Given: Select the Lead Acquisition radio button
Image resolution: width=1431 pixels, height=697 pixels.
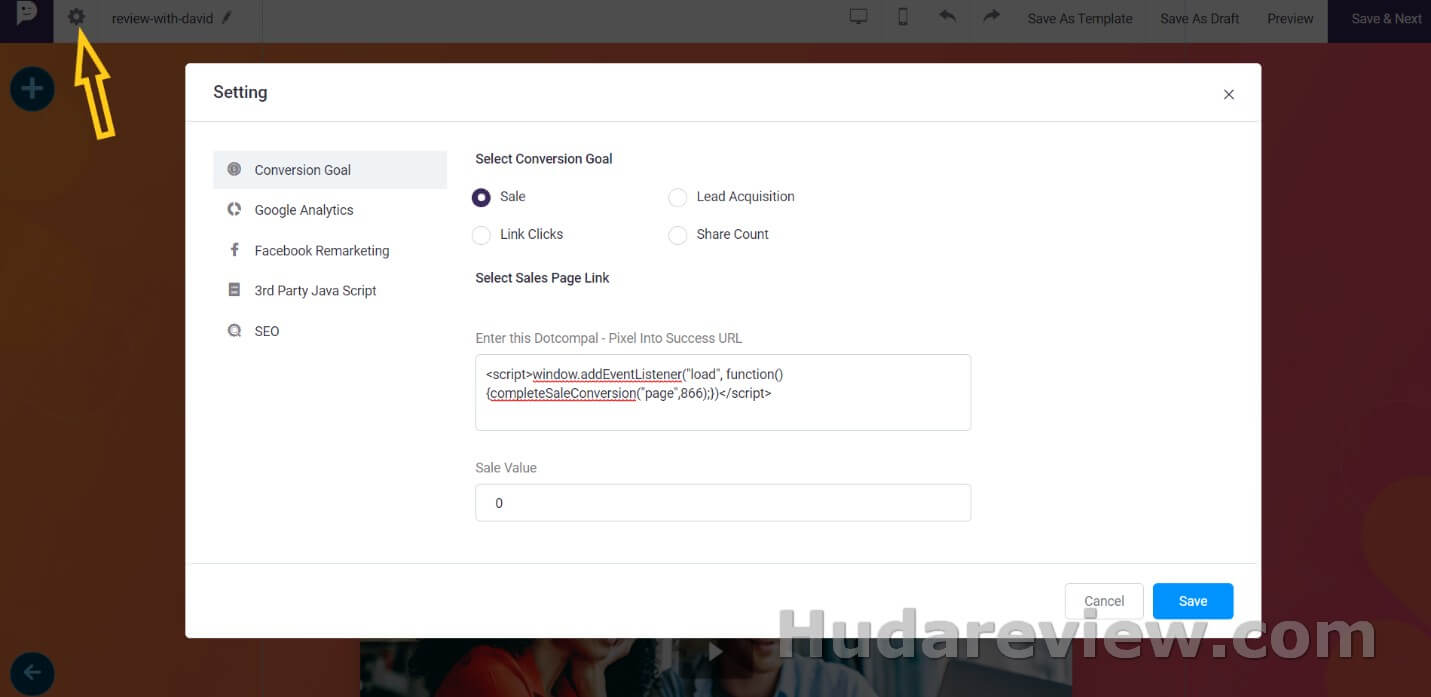Looking at the screenshot, I should 677,197.
